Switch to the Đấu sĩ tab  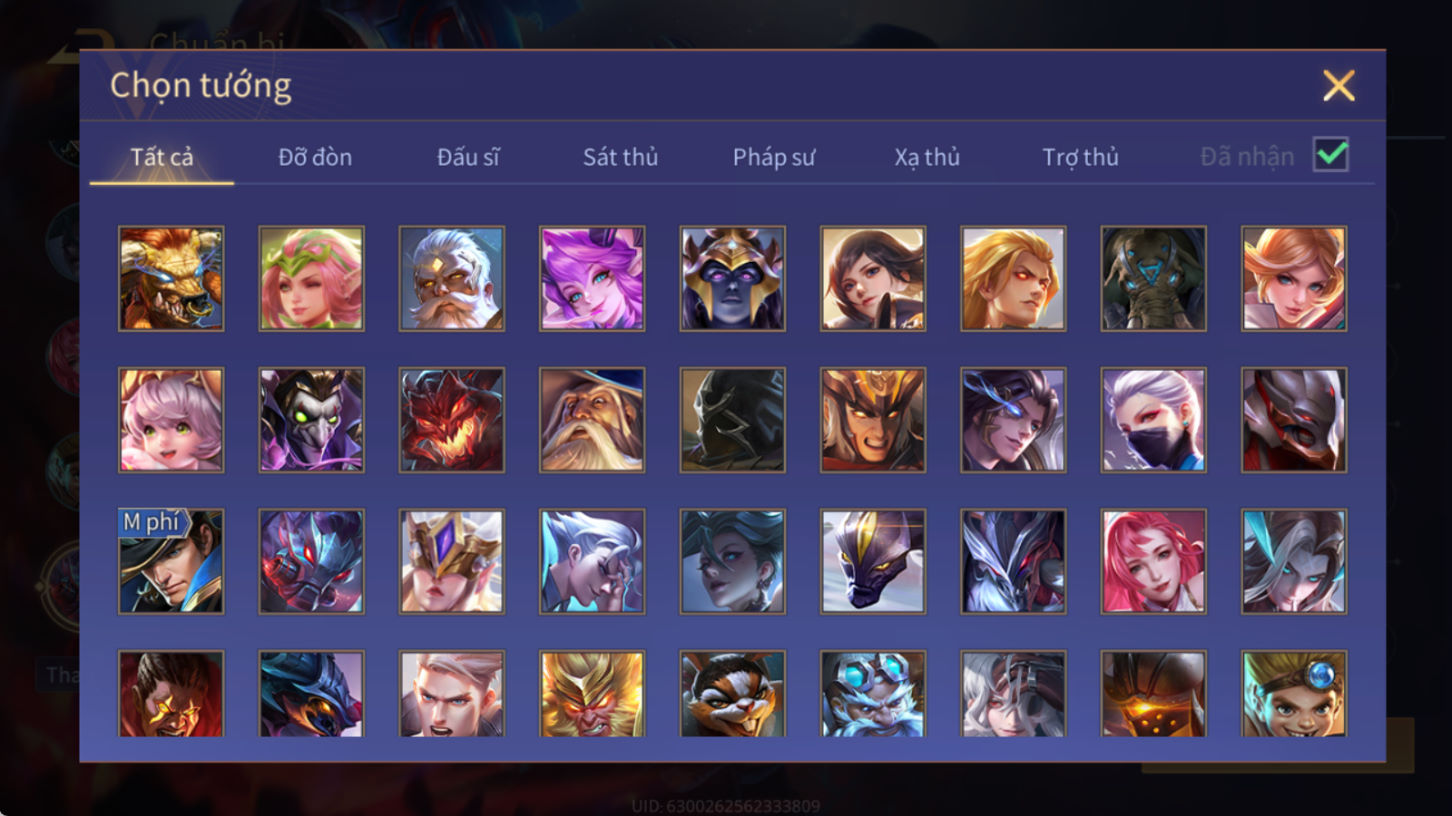click(468, 157)
